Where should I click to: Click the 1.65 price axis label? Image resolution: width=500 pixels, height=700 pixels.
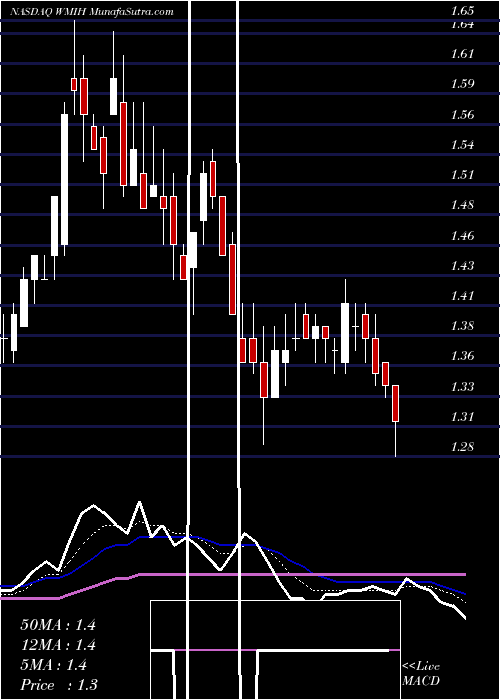coord(462,11)
